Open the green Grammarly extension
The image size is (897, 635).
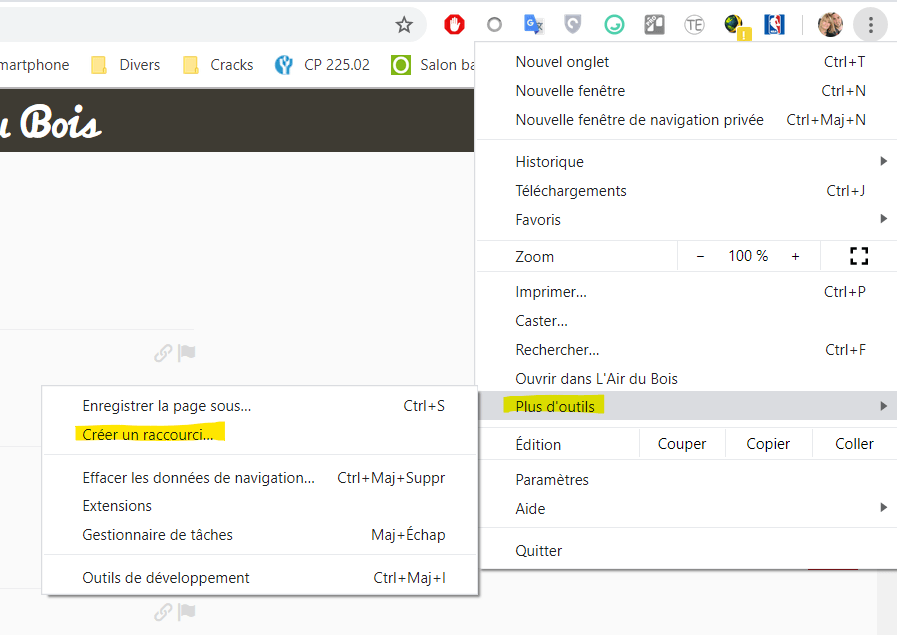tap(614, 25)
